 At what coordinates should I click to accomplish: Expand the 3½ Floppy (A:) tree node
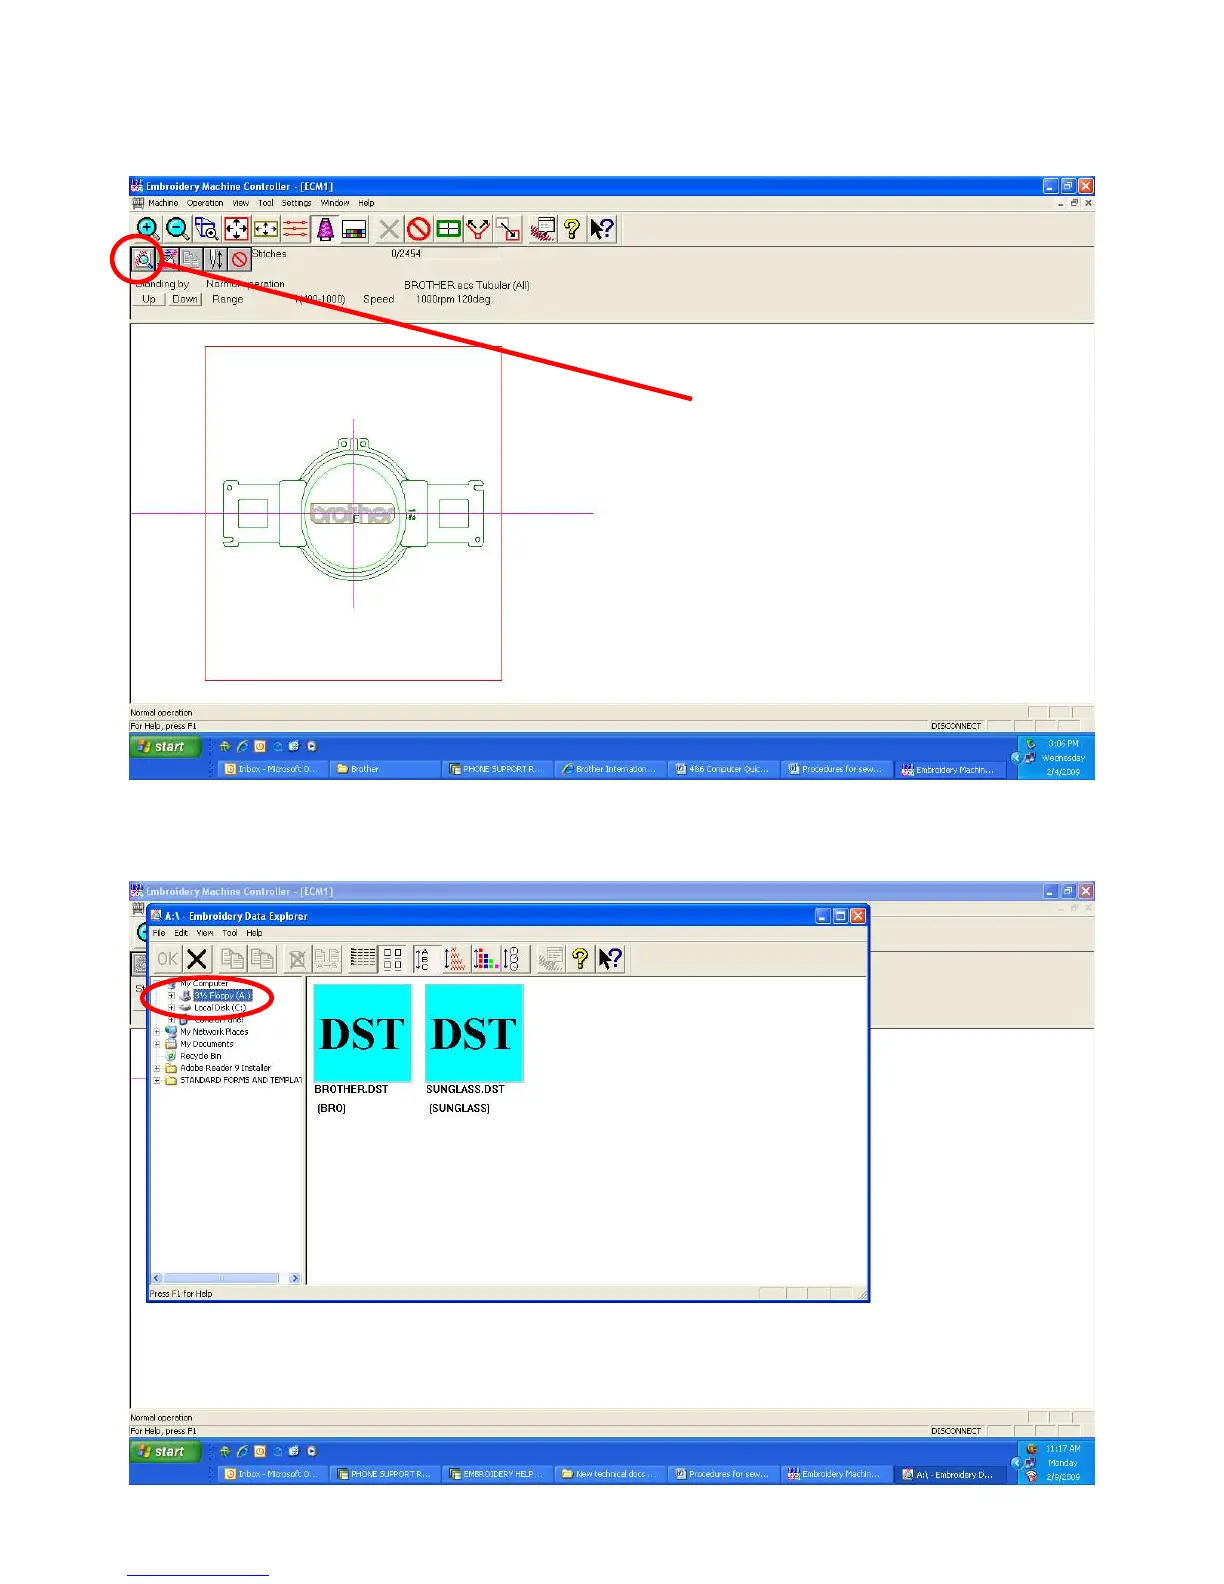(171, 996)
